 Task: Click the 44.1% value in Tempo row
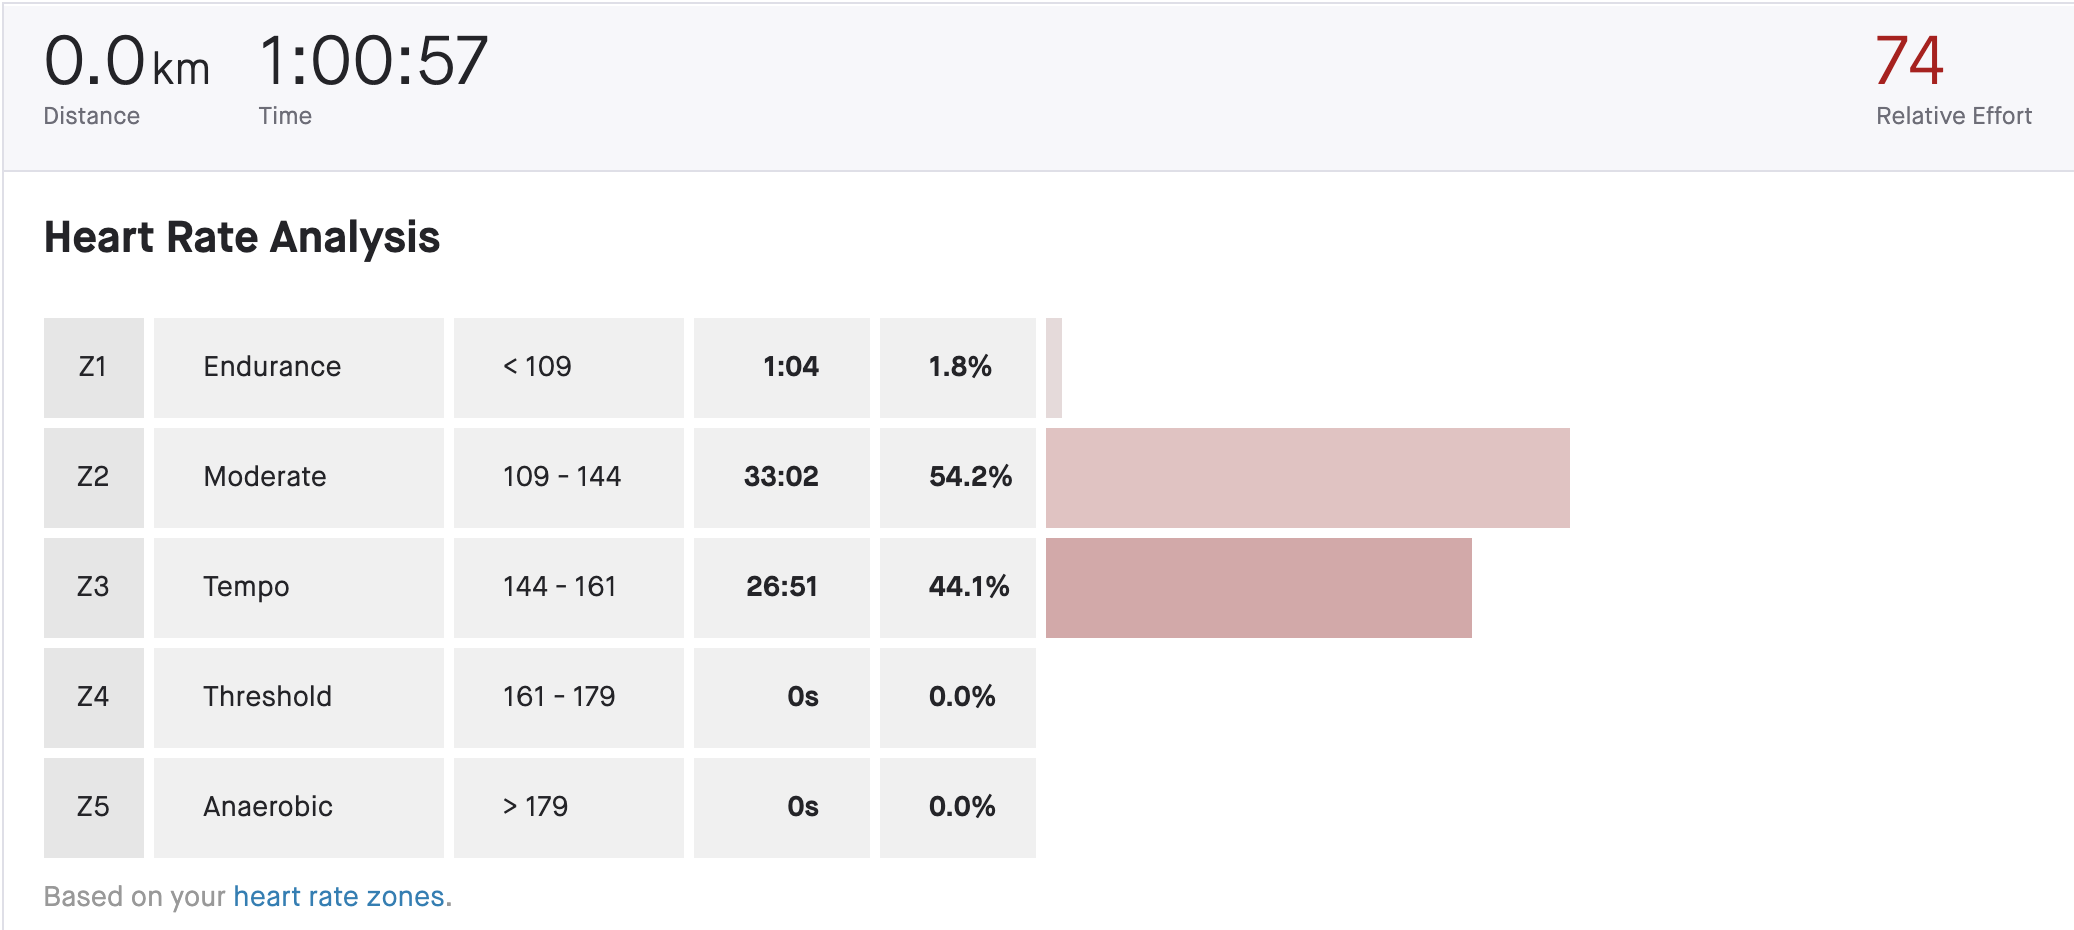969,587
